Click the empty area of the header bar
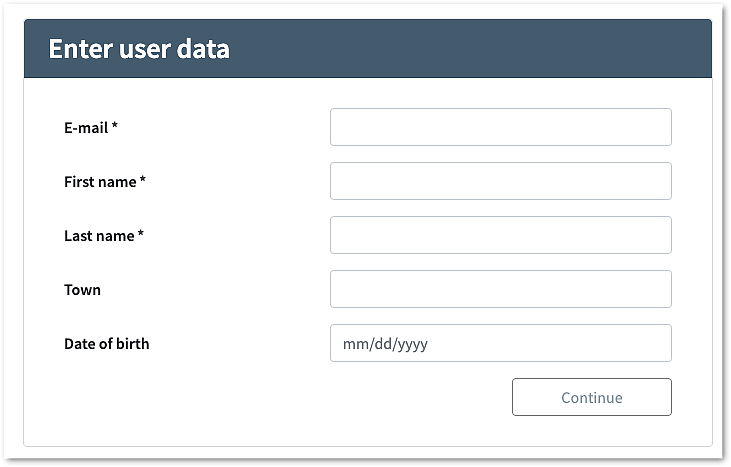The height and width of the screenshot is (467, 731). point(480,49)
